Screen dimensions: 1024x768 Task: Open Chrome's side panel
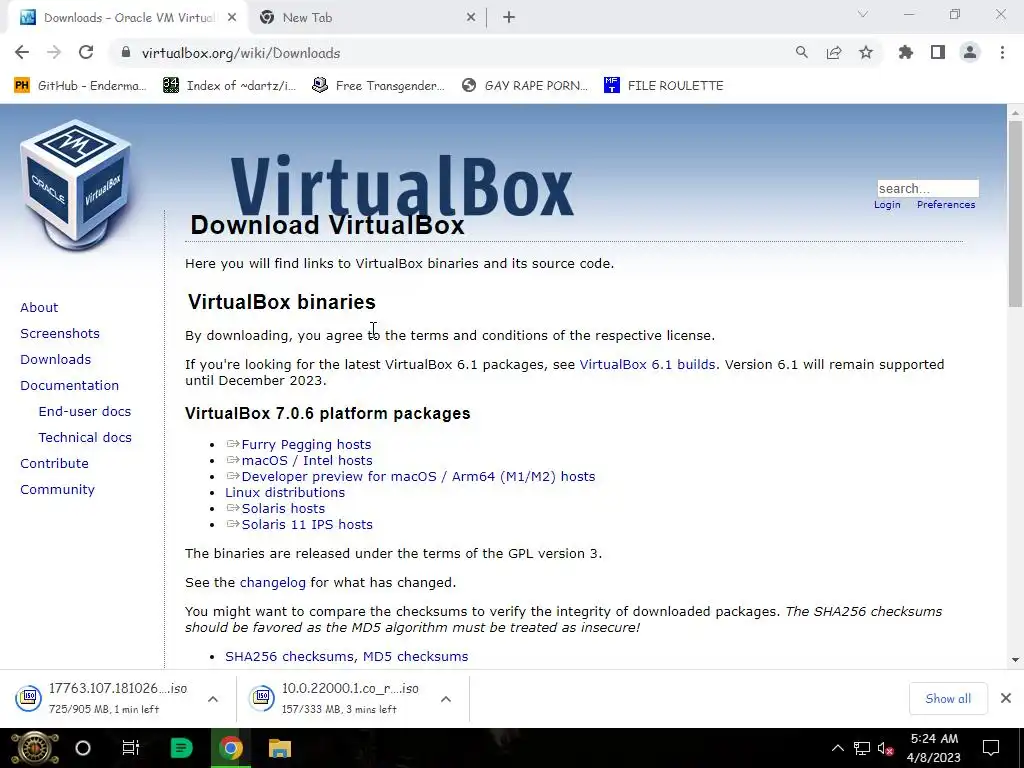pyautogui.click(x=938, y=53)
